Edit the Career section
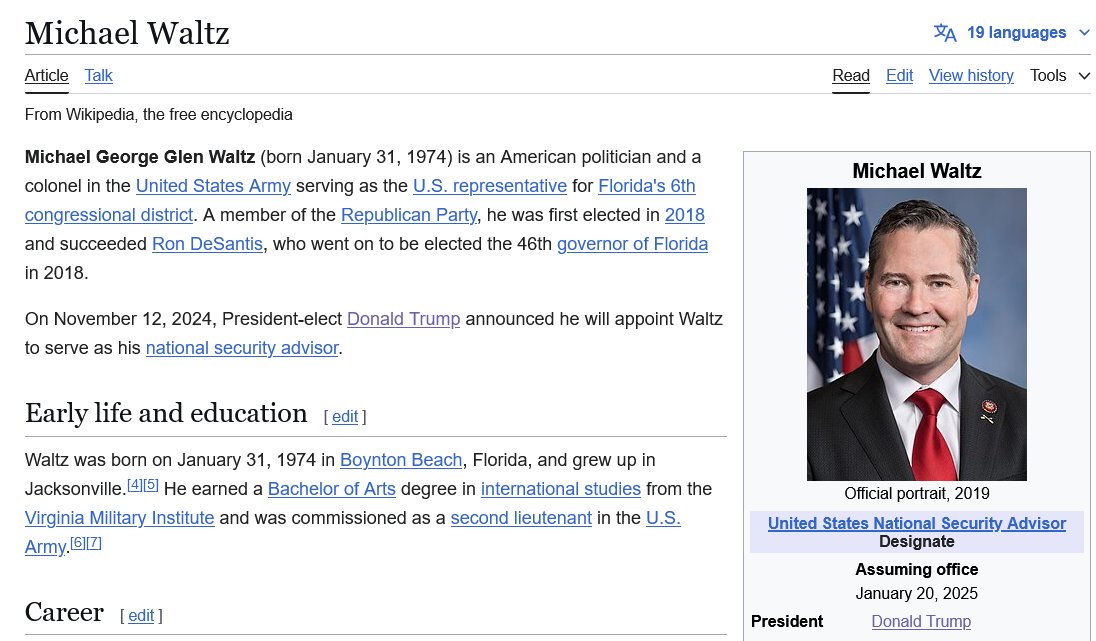This screenshot has width=1096, height=641. [x=141, y=616]
